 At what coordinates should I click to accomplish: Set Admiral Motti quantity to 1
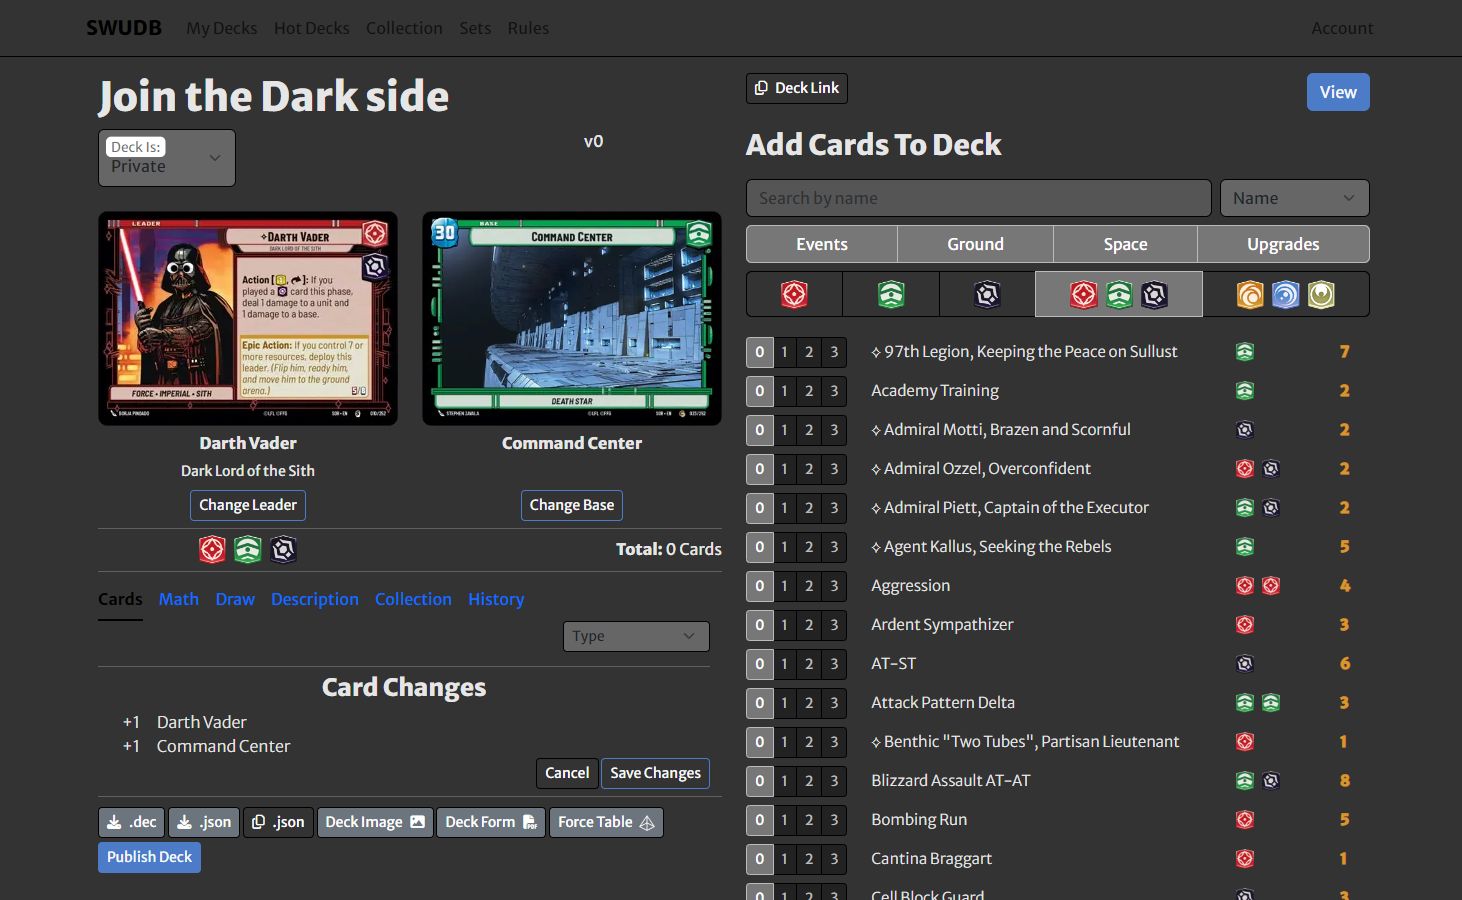tap(784, 430)
